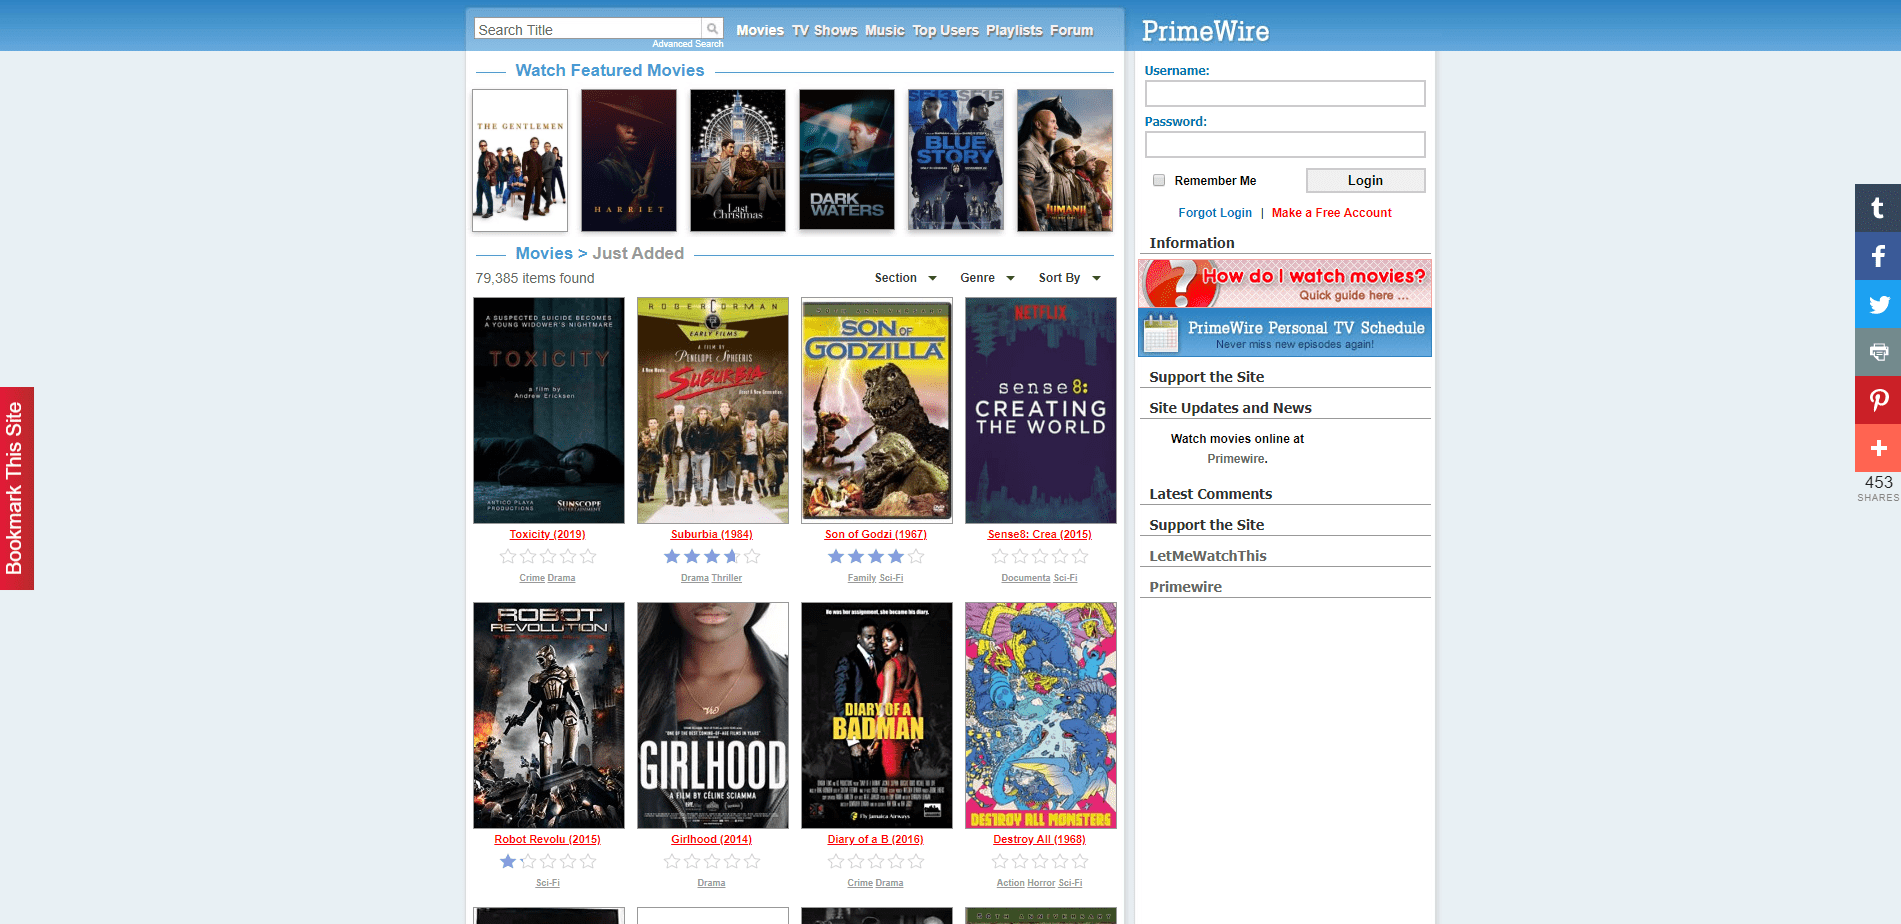Image resolution: width=1901 pixels, height=924 pixels.
Task: Click the Destroy All (1968) title link
Action: point(1040,839)
